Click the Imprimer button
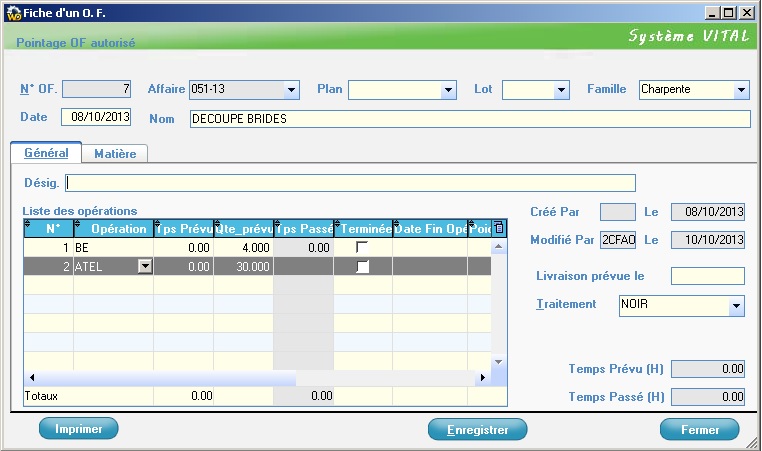762x451 pixels. tap(79, 429)
